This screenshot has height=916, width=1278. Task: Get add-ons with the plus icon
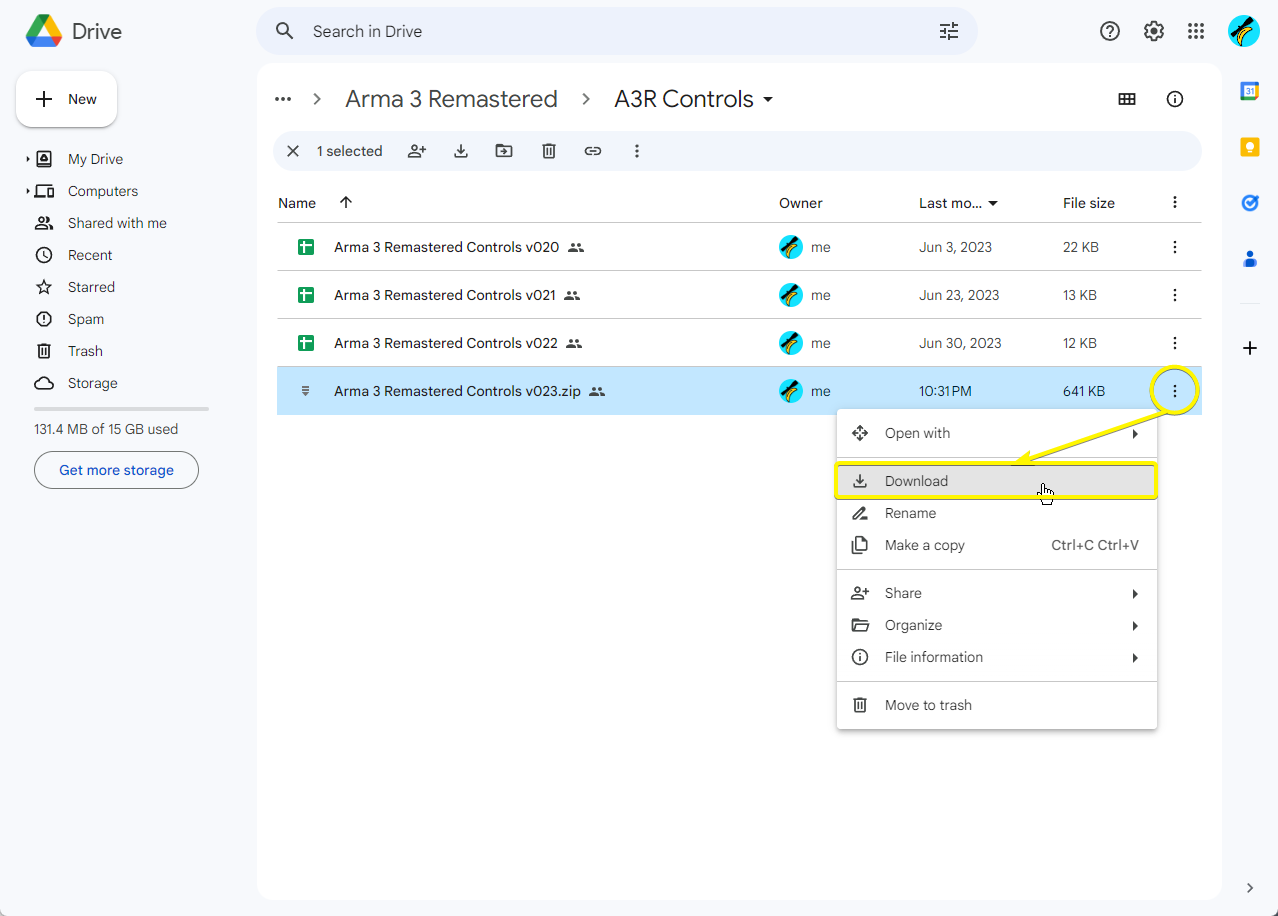coord(1250,348)
